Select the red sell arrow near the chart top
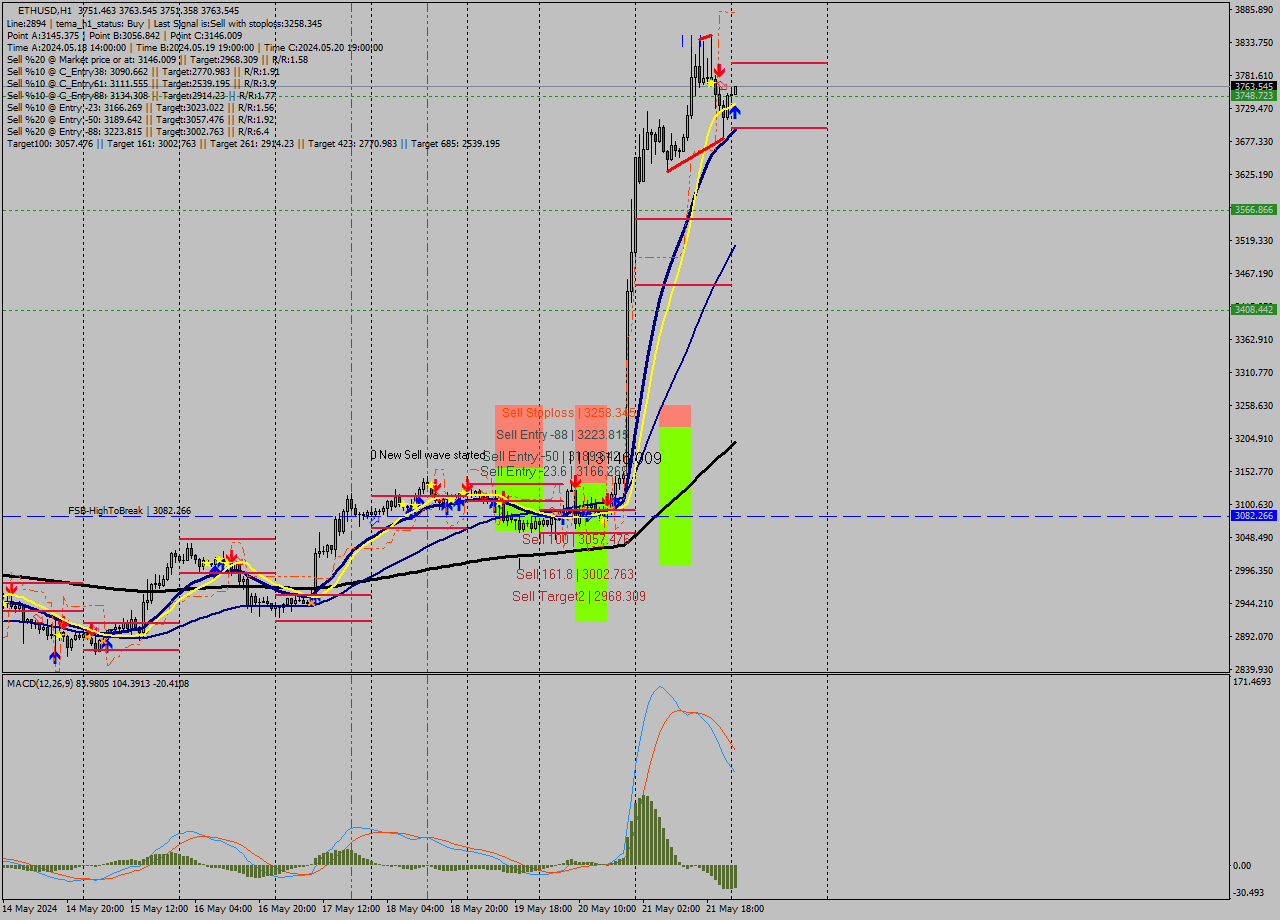Viewport: 1280px width, 920px height. 719,72
